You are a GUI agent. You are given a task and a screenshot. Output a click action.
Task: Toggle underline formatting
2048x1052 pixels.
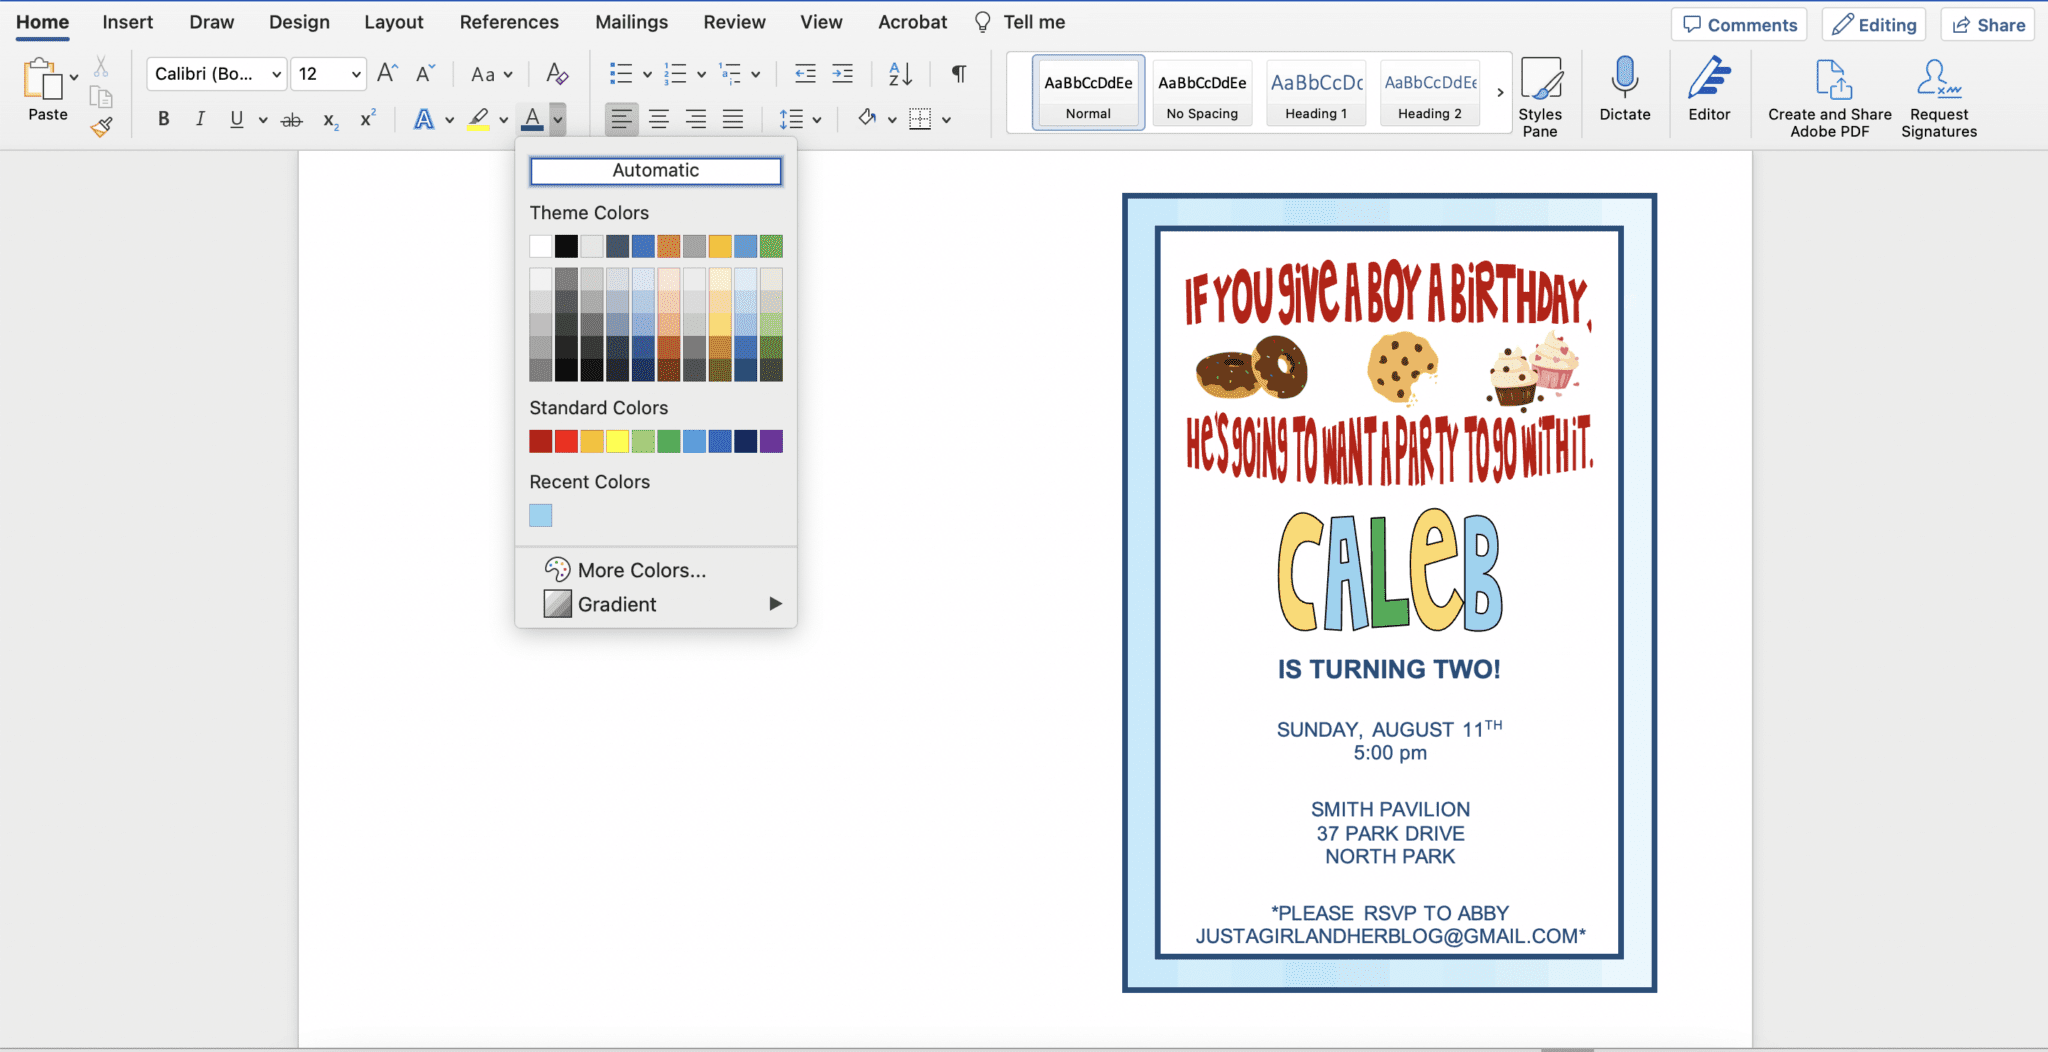[237, 120]
